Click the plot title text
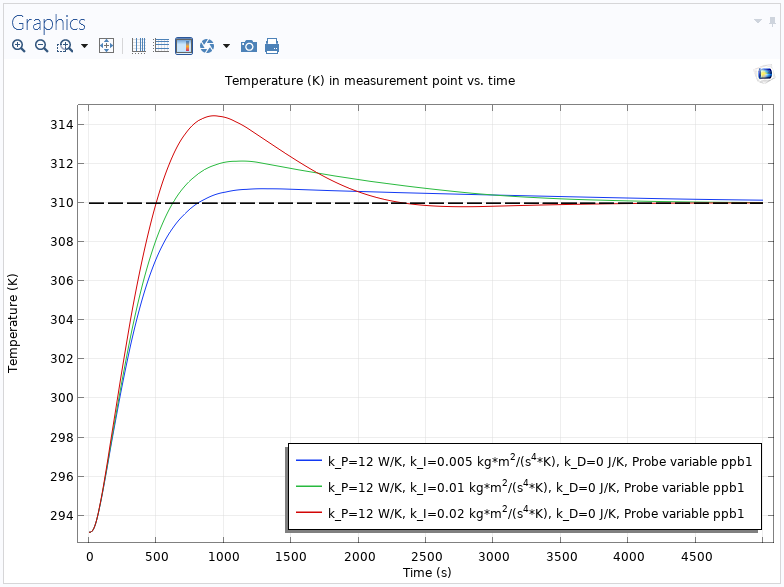The image size is (784, 587). 369,80
